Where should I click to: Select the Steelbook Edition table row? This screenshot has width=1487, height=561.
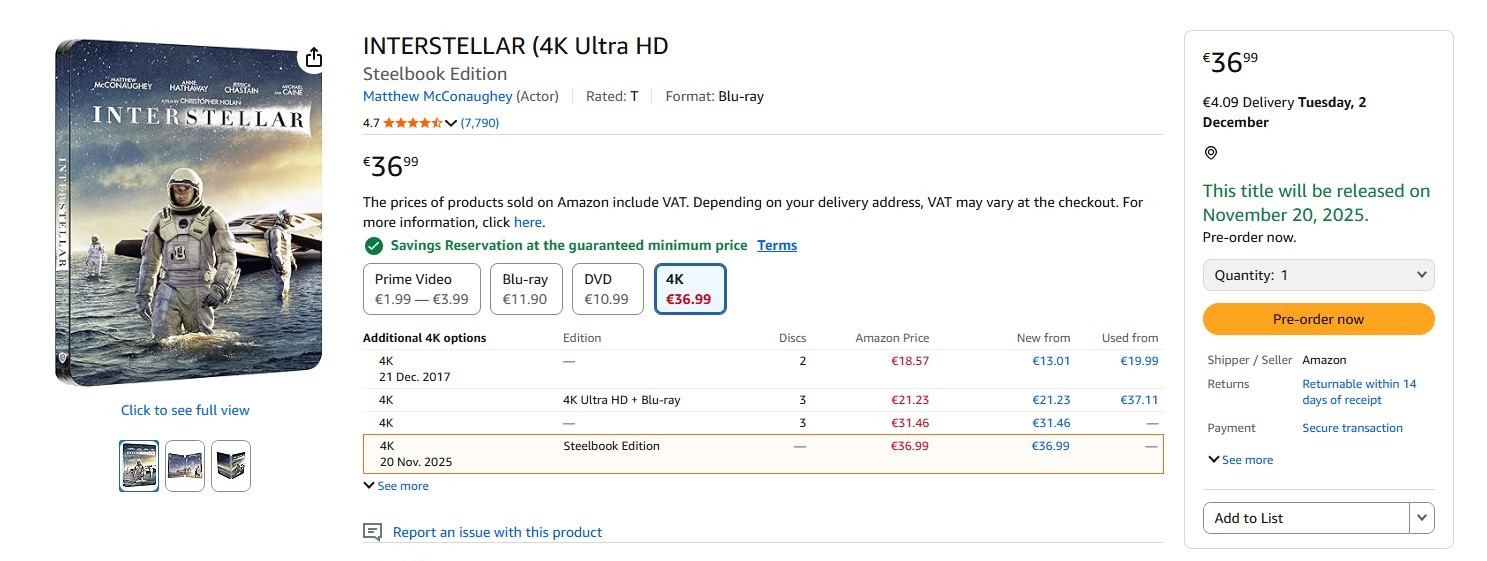(x=762, y=454)
